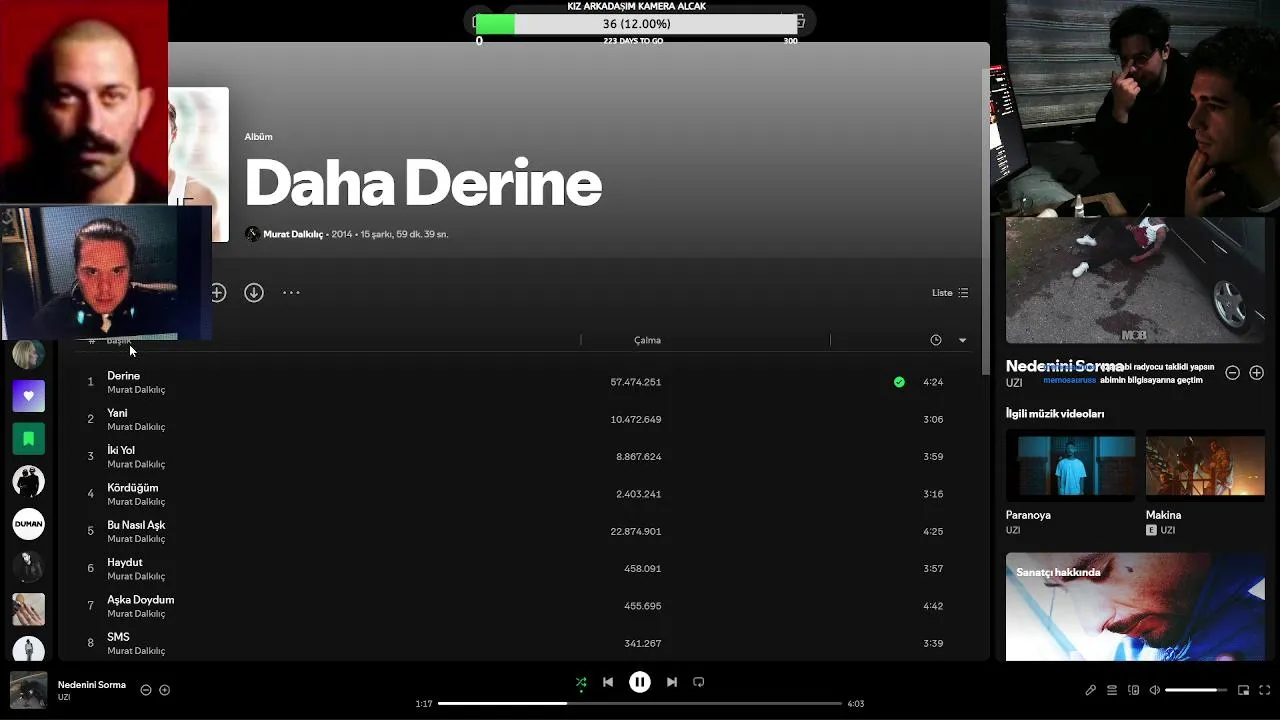This screenshot has width=1280, height=720.
Task: Switch player to full screen
Action: coord(1265,690)
